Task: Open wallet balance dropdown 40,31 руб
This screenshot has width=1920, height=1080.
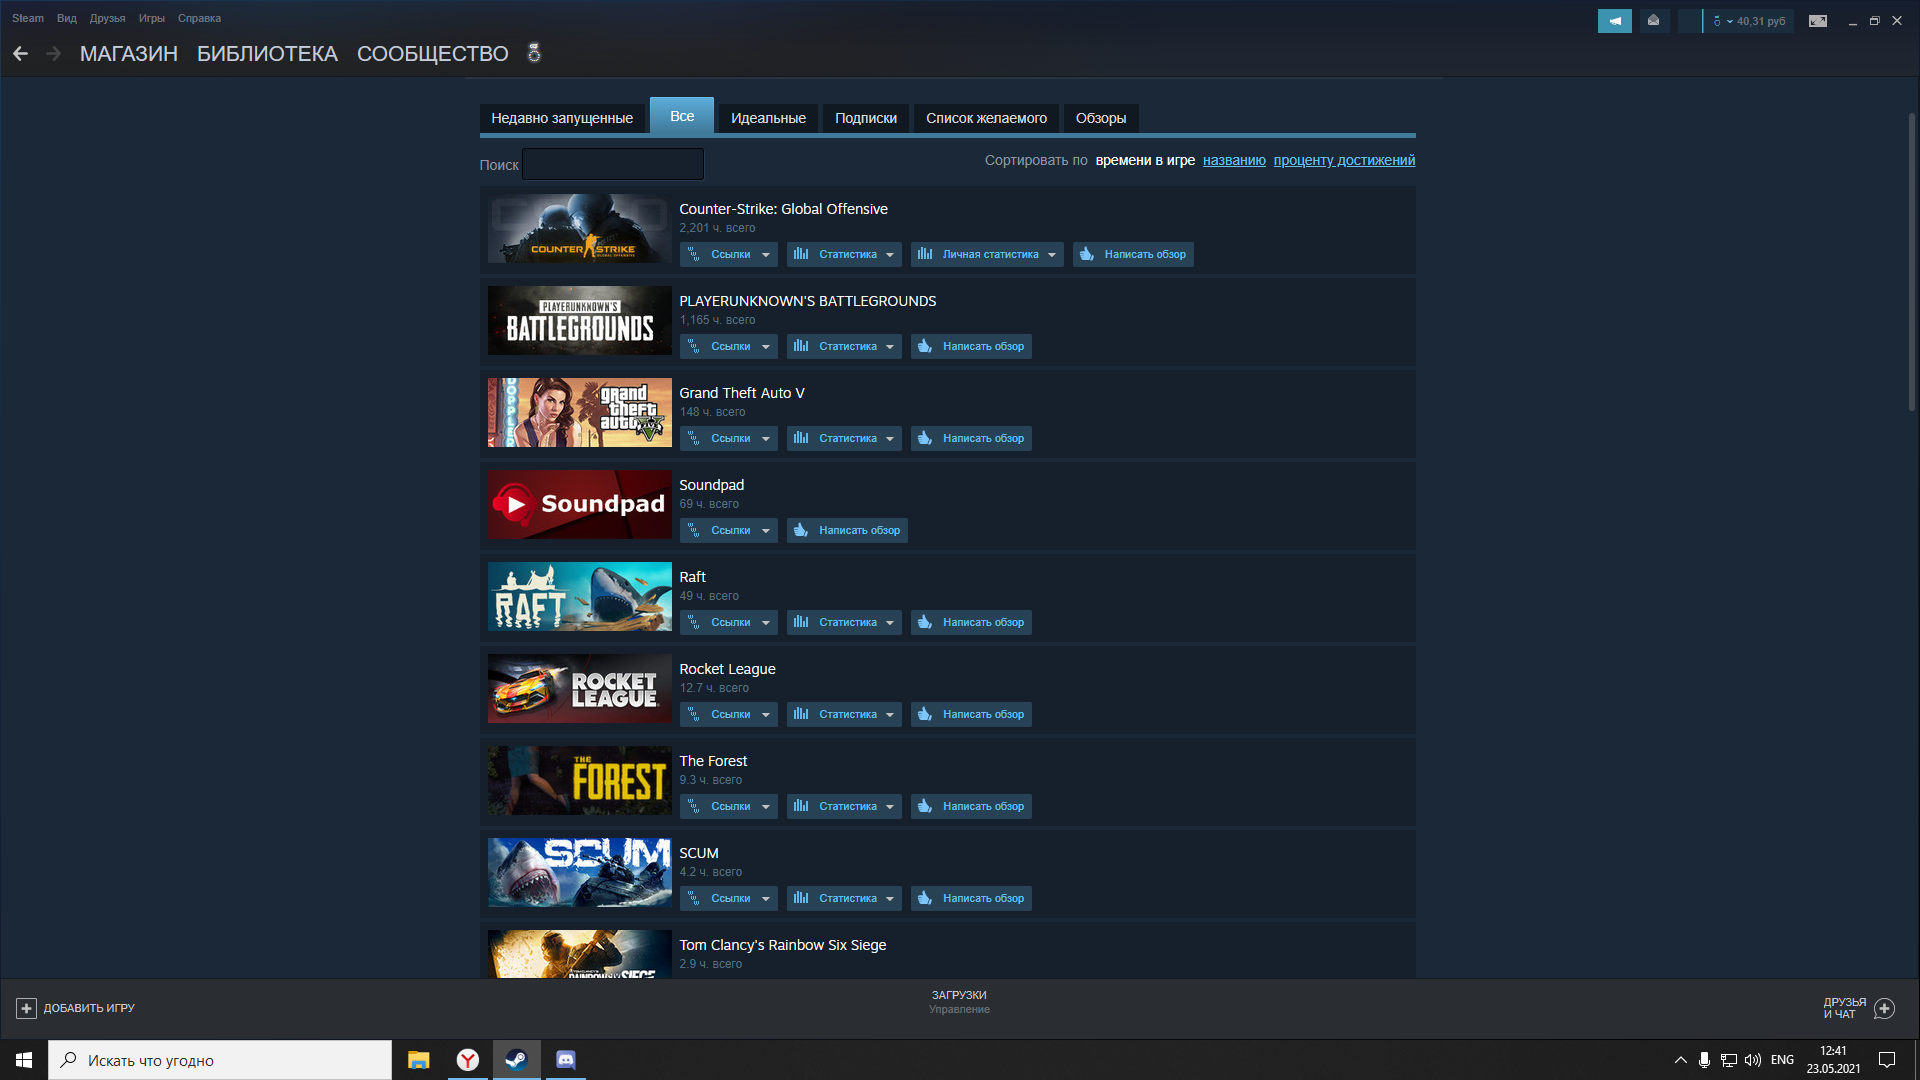Action: 1749,21
